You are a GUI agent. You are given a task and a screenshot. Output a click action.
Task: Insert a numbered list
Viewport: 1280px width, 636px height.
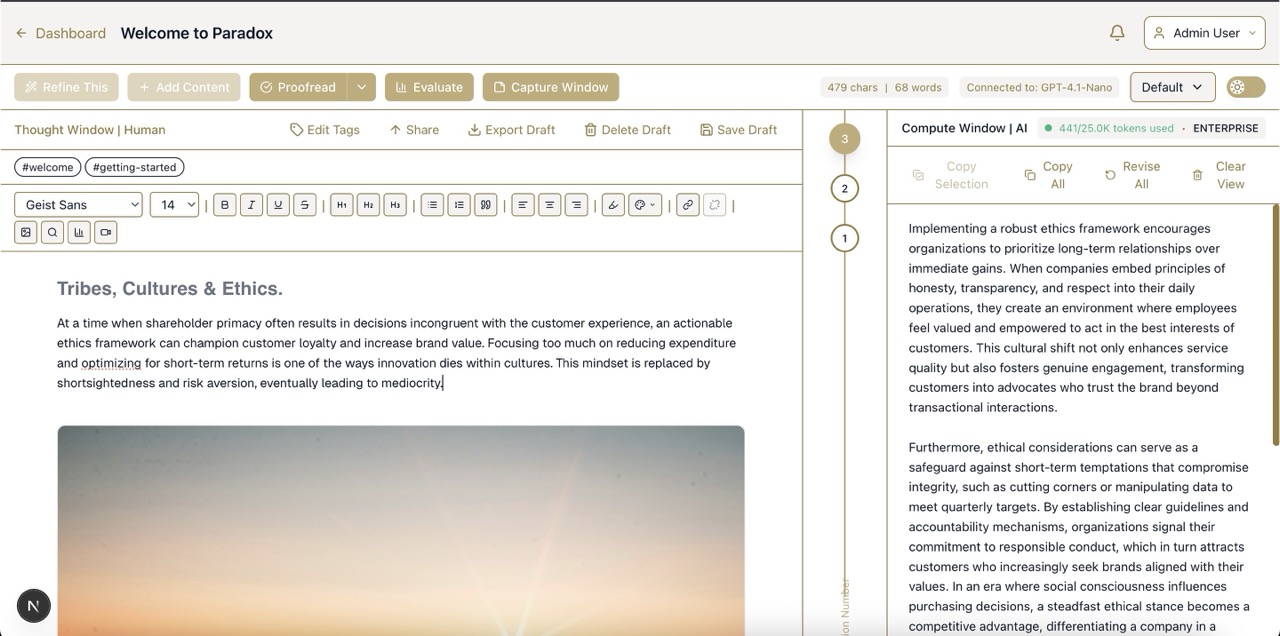[x=459, y=205]
